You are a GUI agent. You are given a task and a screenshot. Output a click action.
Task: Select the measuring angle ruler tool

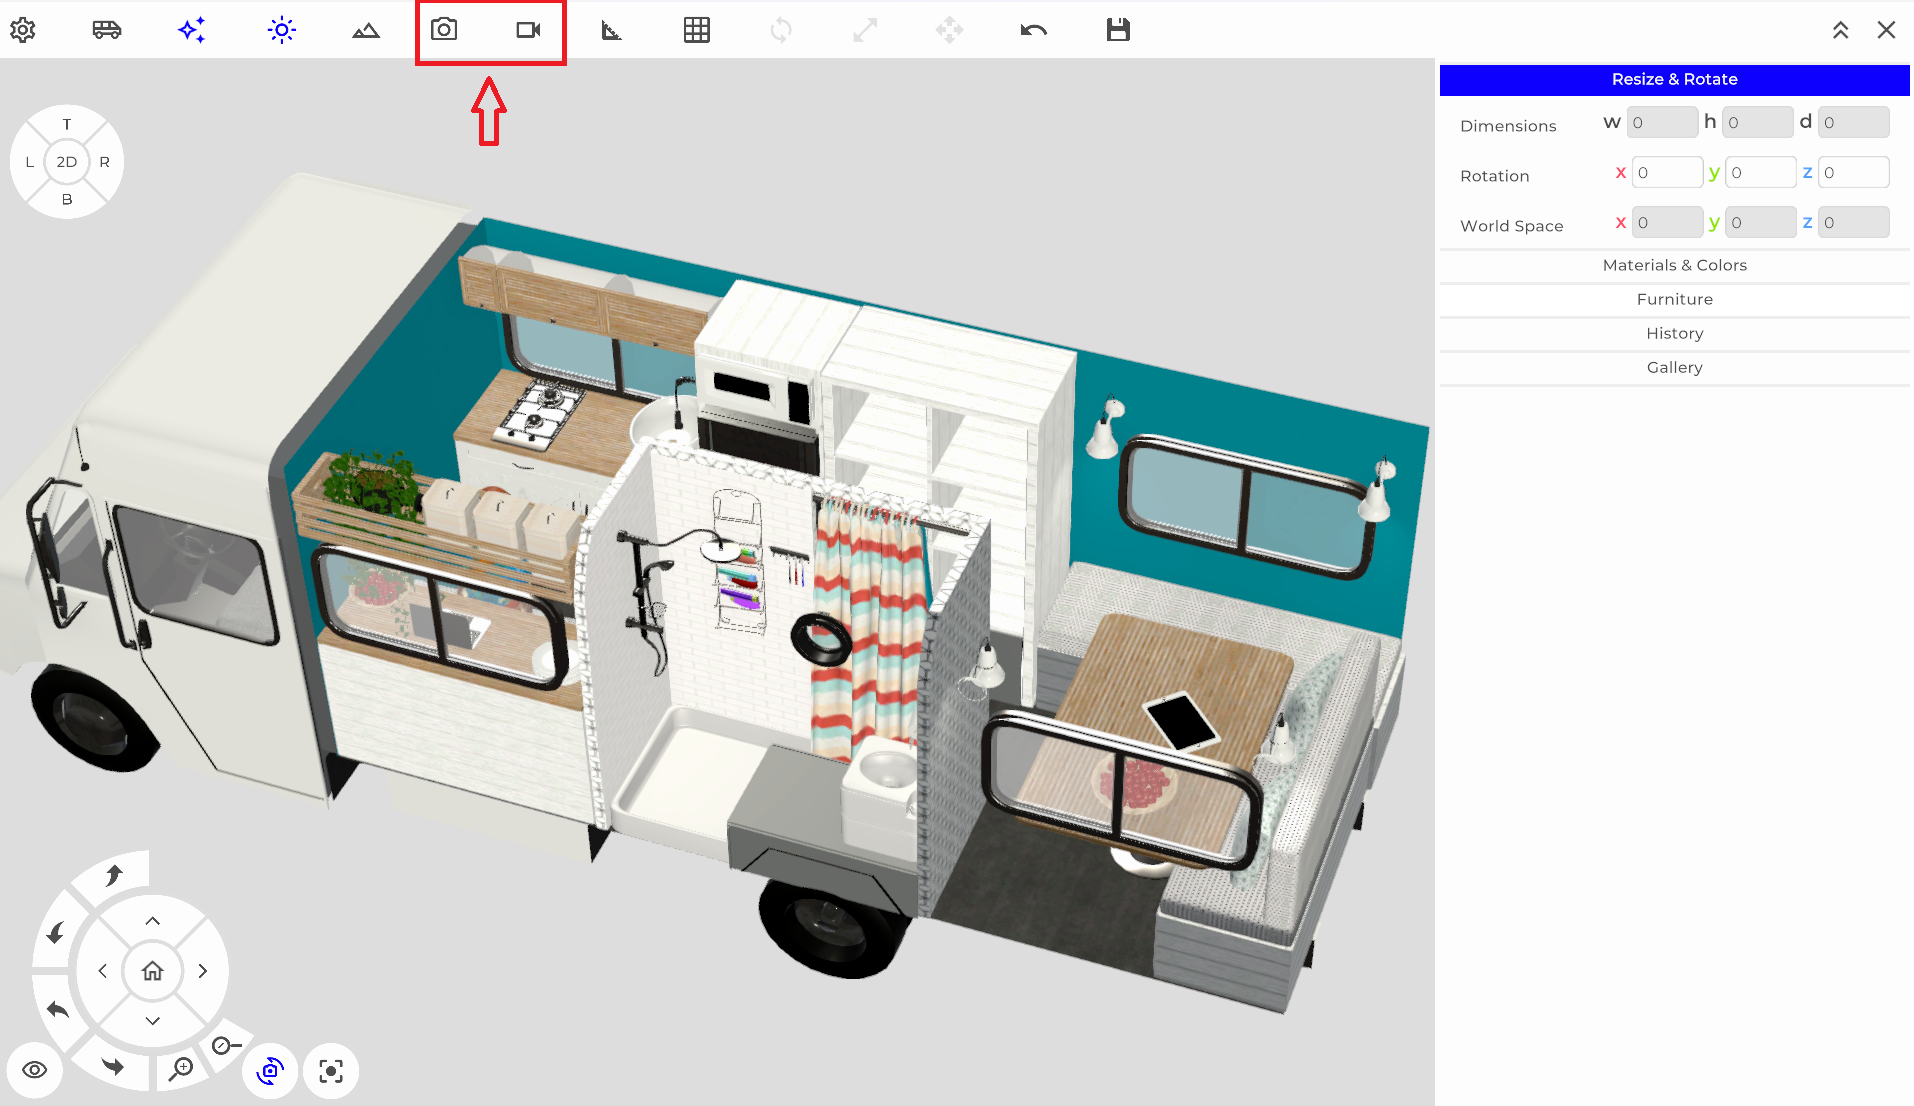(611, 30)
